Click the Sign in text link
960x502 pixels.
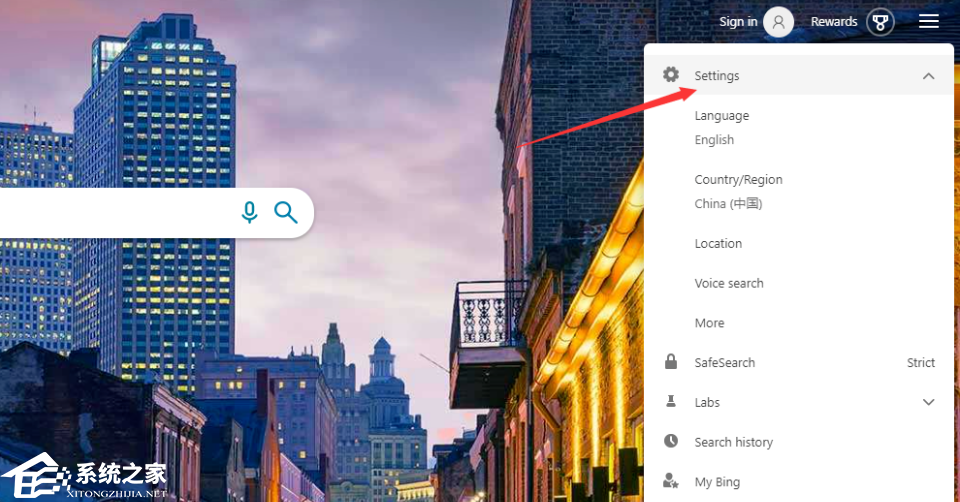point(738,22)
